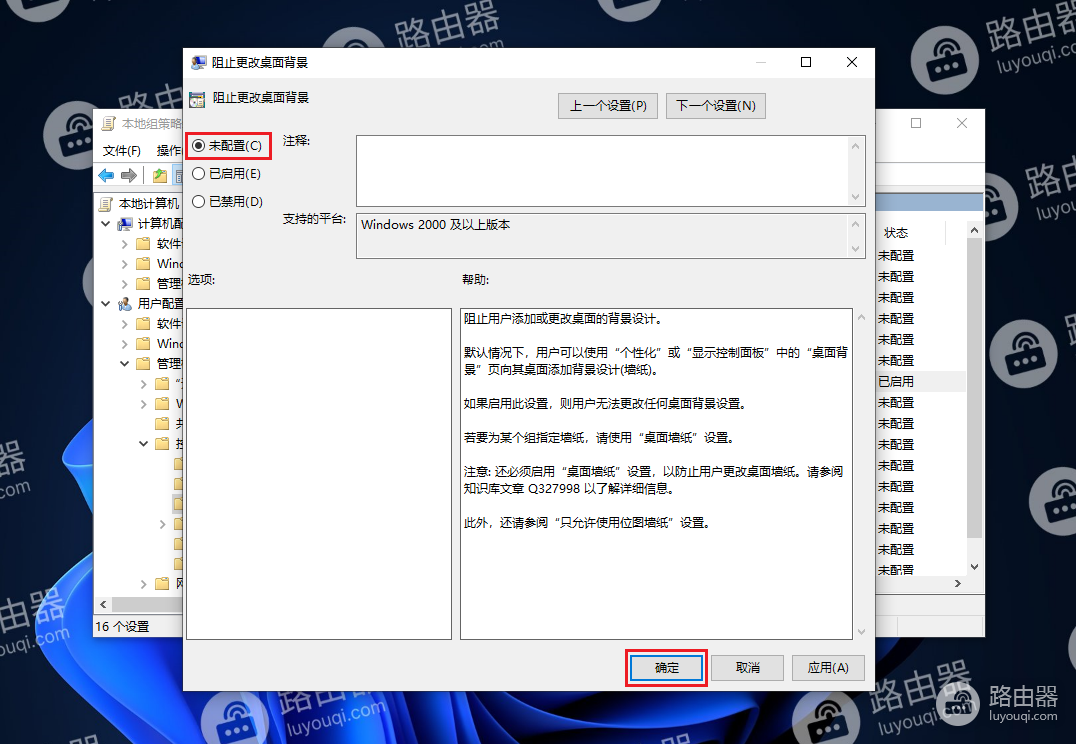
Task: Click the 本地组策略 window title icon
Action: point(108,124)
